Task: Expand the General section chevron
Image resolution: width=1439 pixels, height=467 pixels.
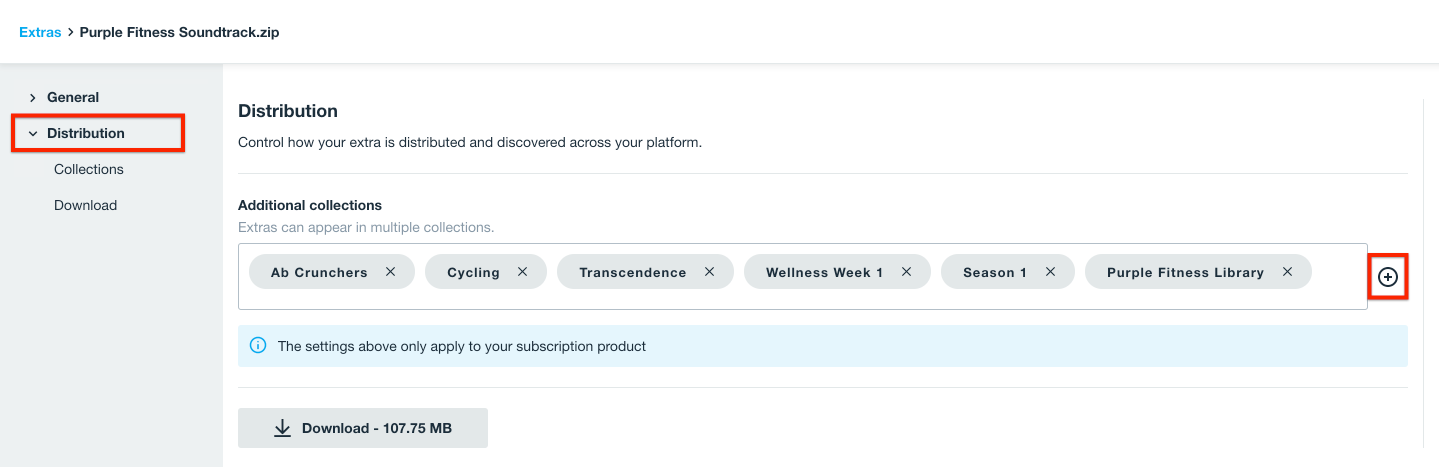Action: [x=33, y=98]
